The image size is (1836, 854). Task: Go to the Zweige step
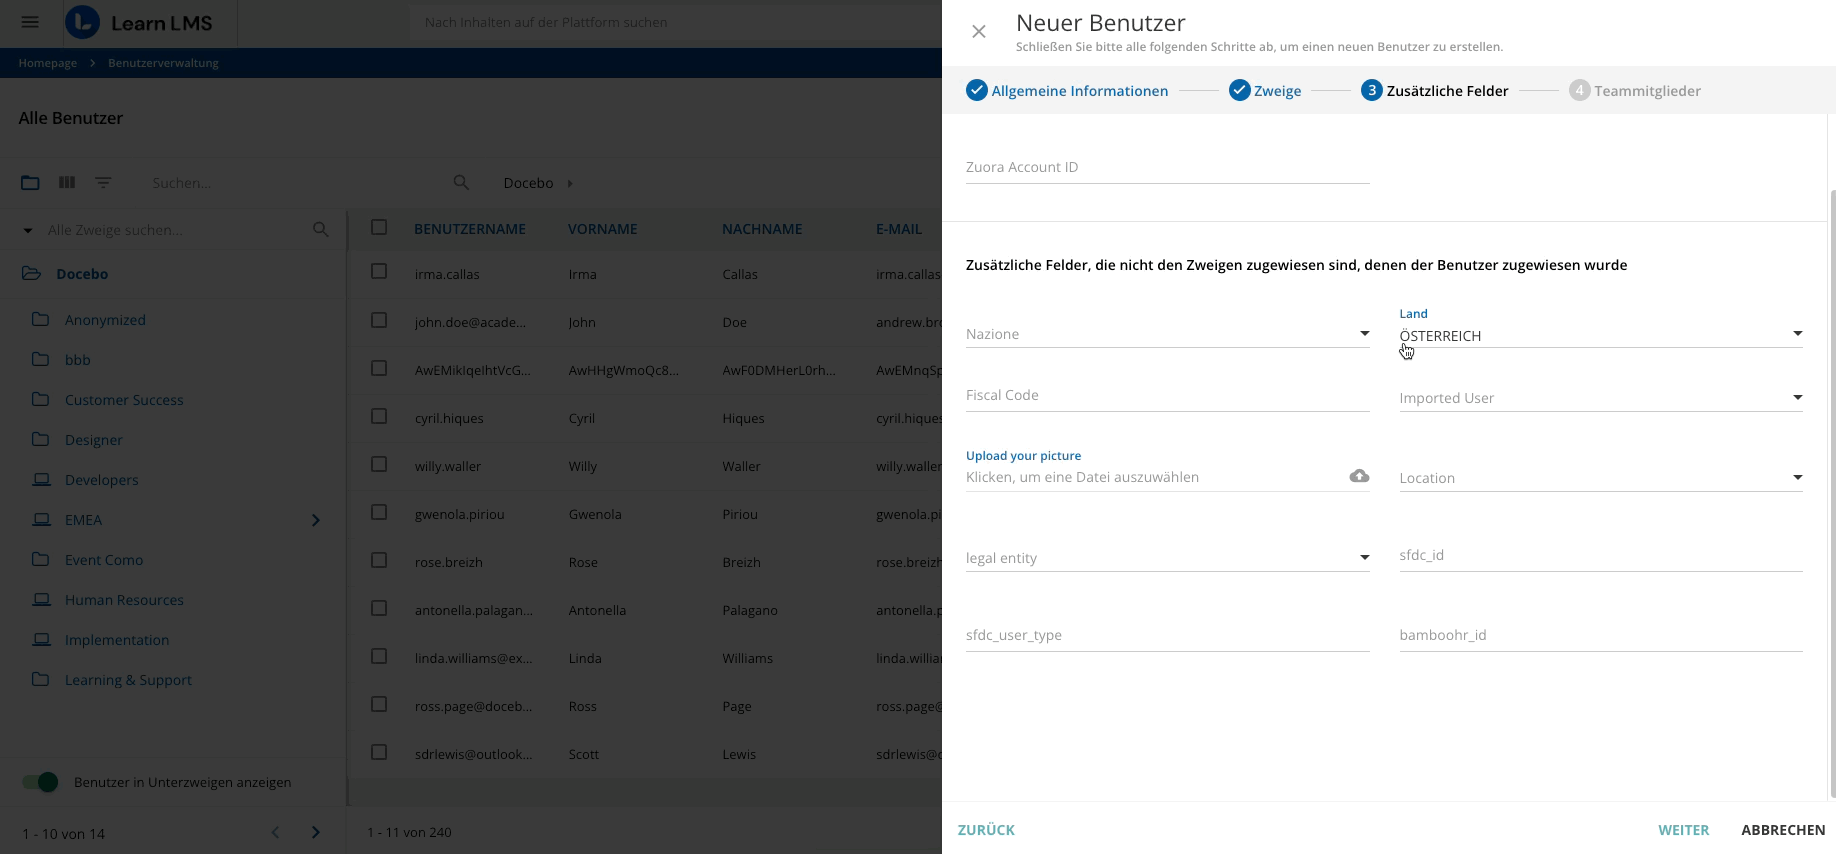tap(1265, 91)
